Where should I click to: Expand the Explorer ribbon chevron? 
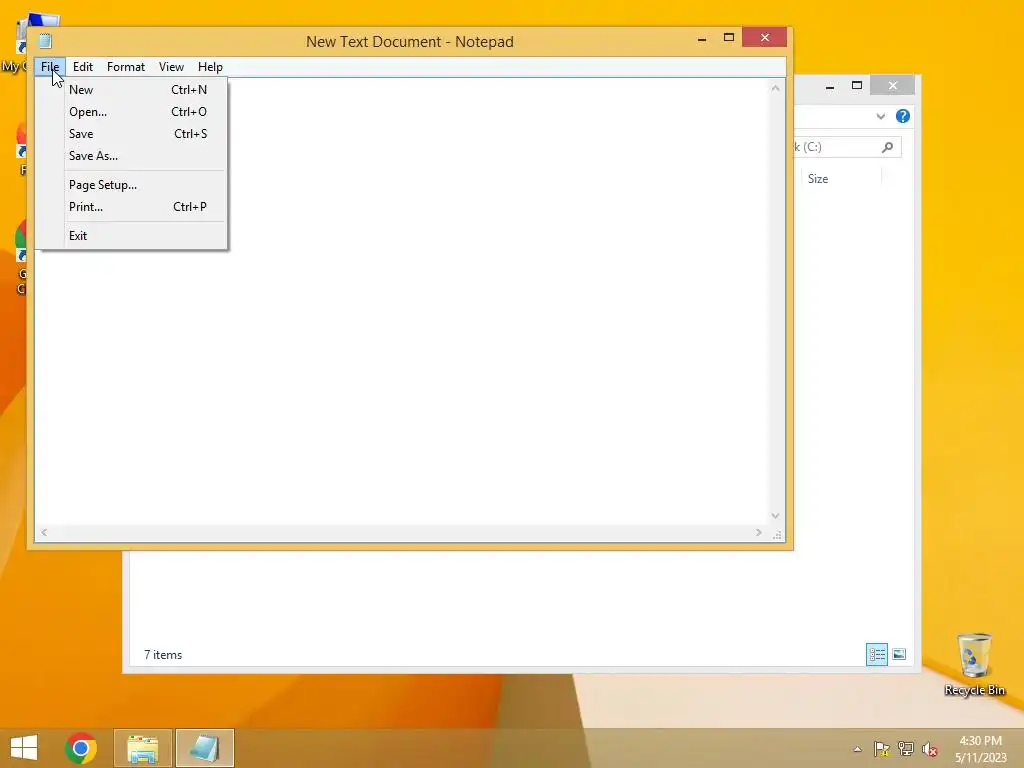(880, 116)
